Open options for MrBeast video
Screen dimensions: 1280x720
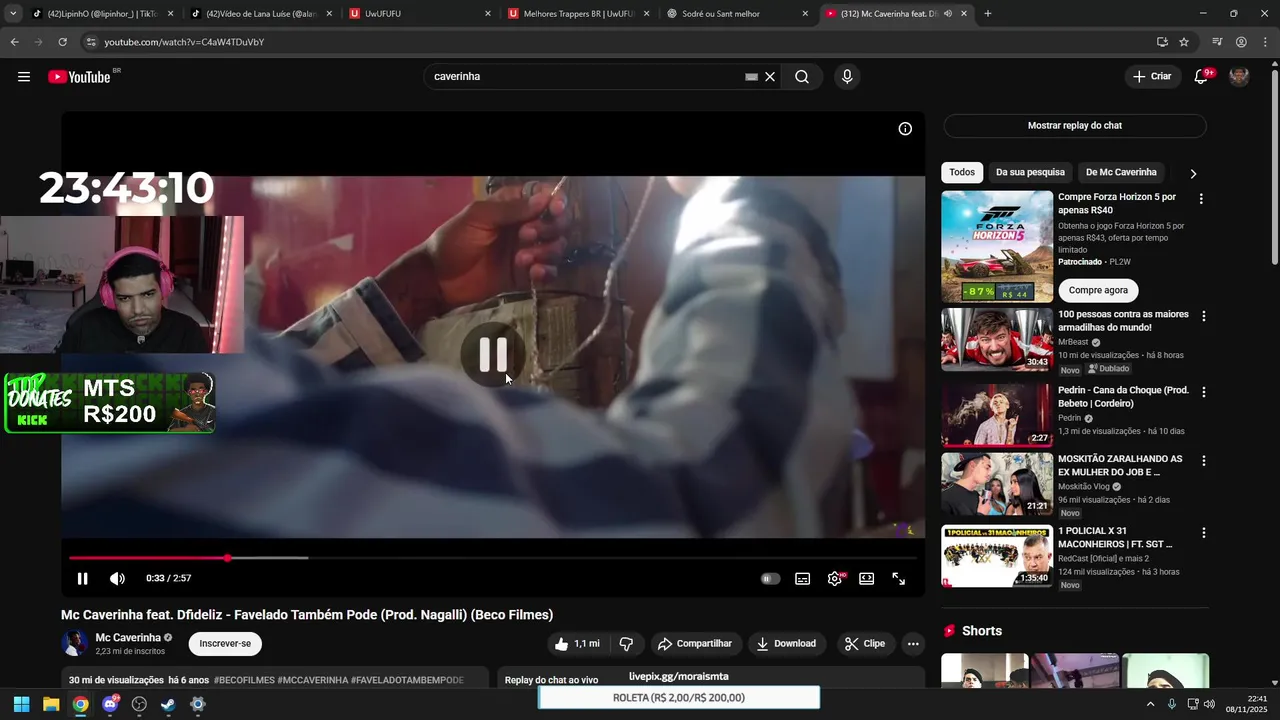[1203, 316]
